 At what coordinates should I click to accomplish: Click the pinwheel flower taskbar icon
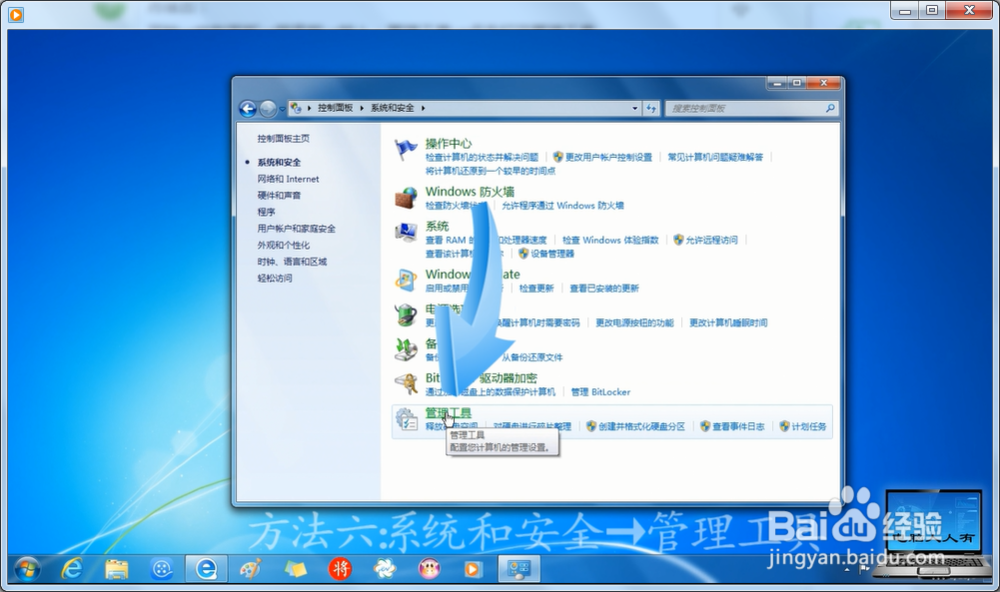click(385, 568)
